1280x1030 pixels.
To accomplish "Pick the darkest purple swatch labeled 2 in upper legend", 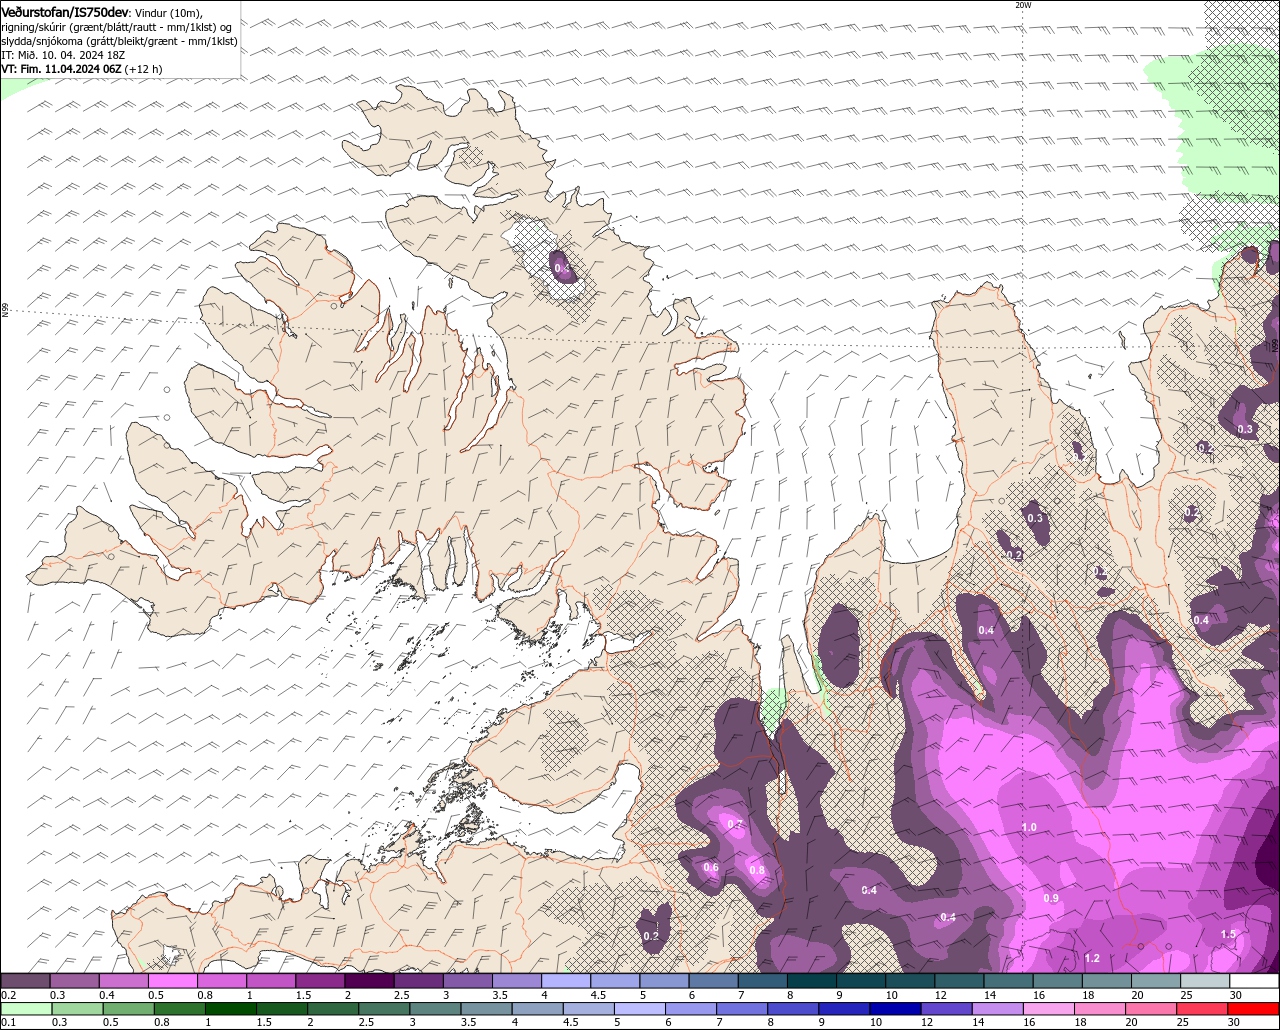I will point(369,981).
